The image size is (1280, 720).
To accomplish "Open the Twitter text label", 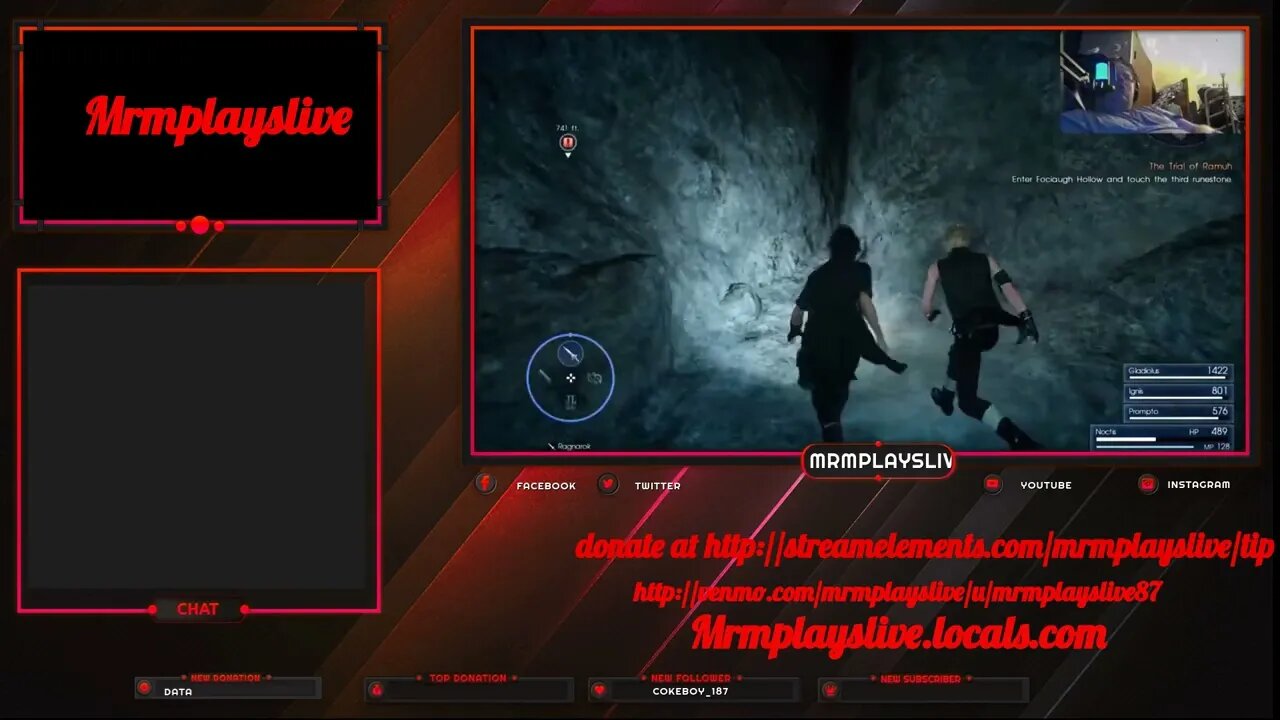I will coord(657,486).
